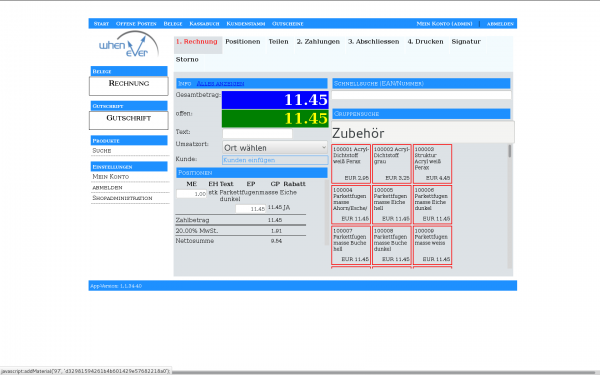This screenshot has height=375, width=600.
Task: Open Kundenstamm in the top menu
Action: pos(246,24)
